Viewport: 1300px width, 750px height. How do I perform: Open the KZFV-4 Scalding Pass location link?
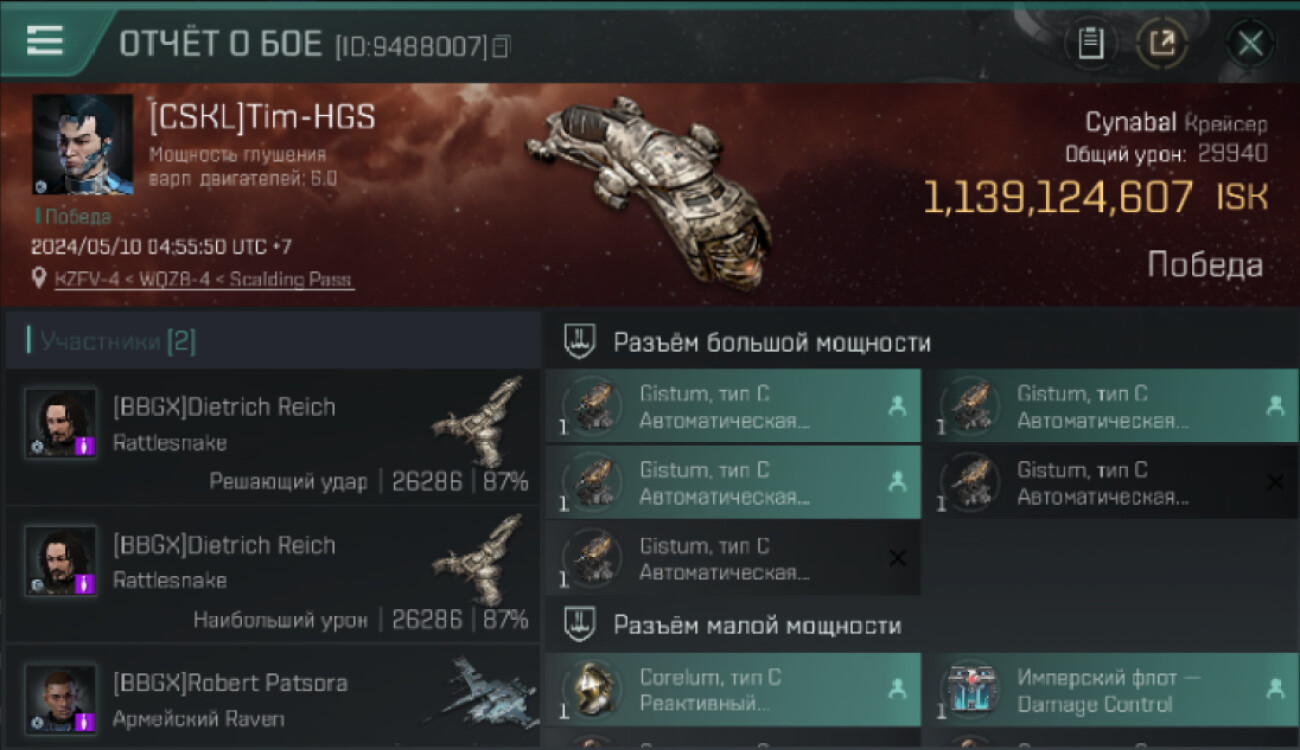coord(204,280)
